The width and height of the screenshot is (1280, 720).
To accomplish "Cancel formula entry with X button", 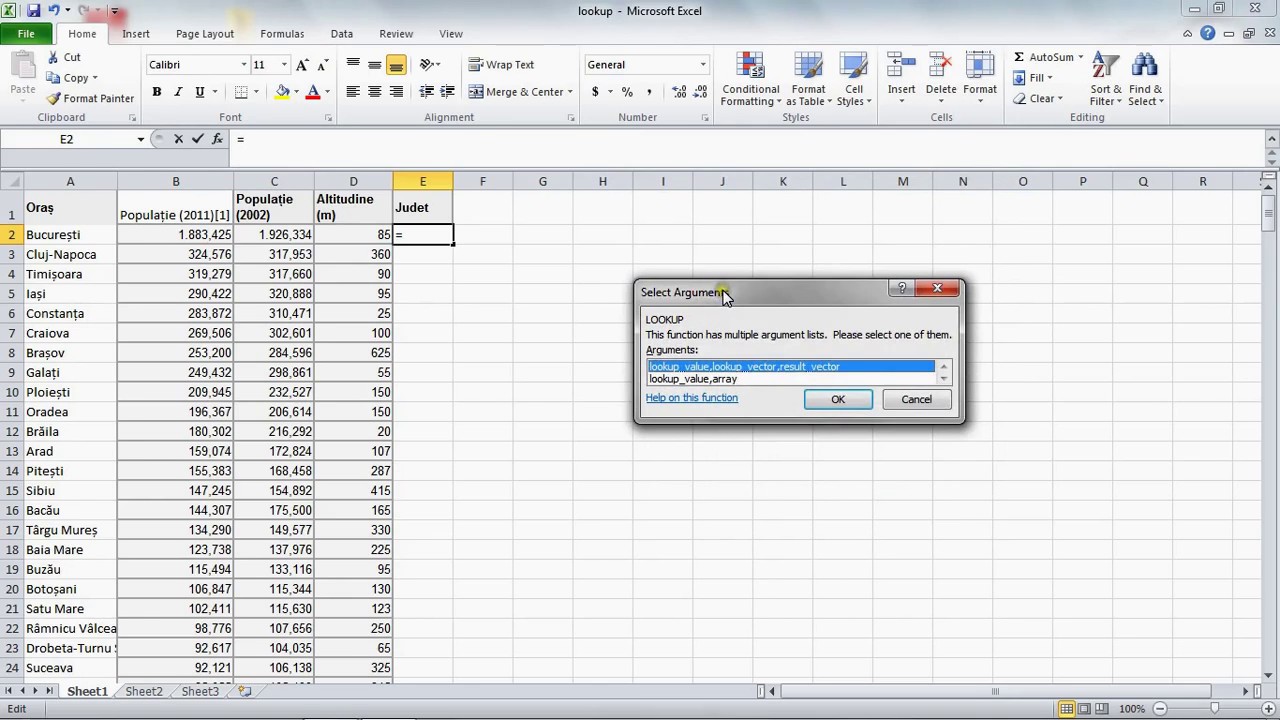I will point(178,139).
